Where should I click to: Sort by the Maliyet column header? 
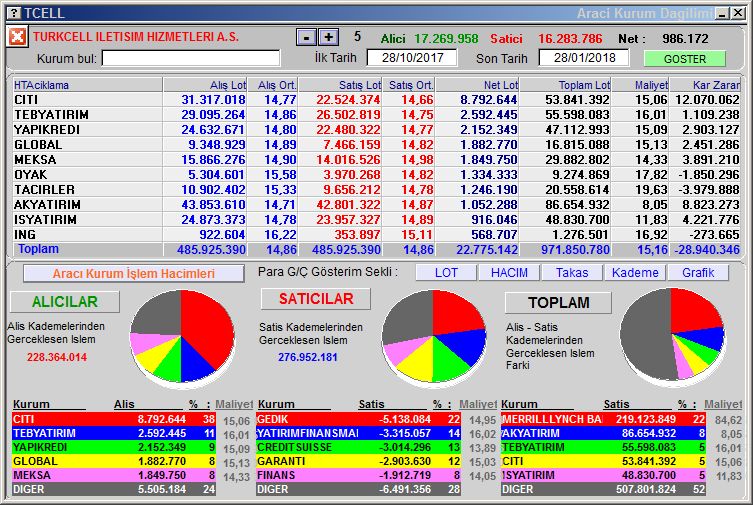[641, 85]
